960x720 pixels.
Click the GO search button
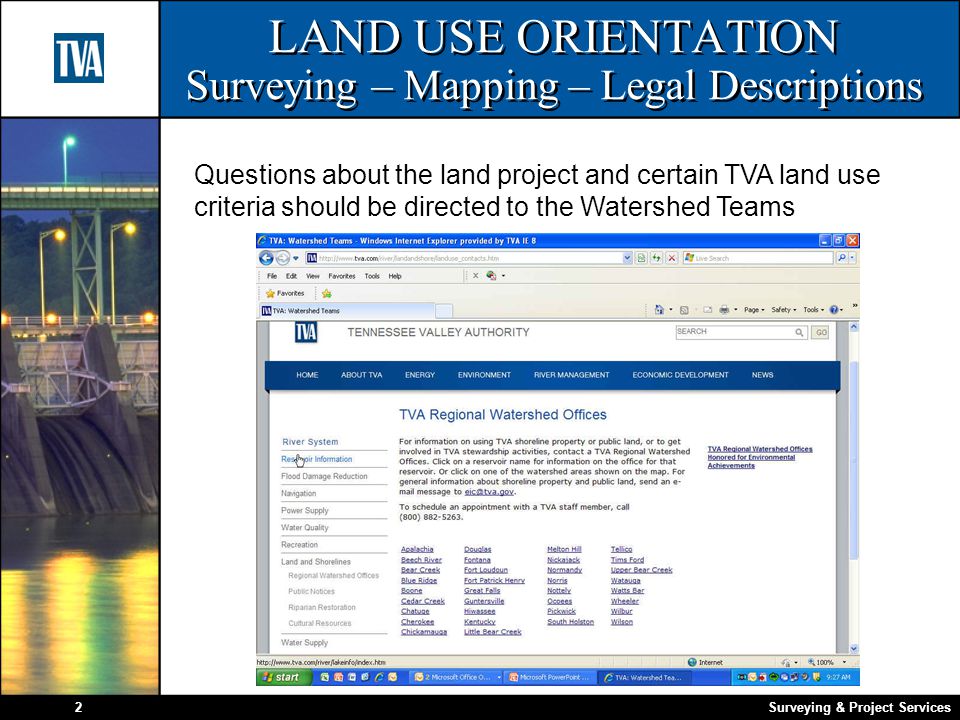(x=820, y=332)
